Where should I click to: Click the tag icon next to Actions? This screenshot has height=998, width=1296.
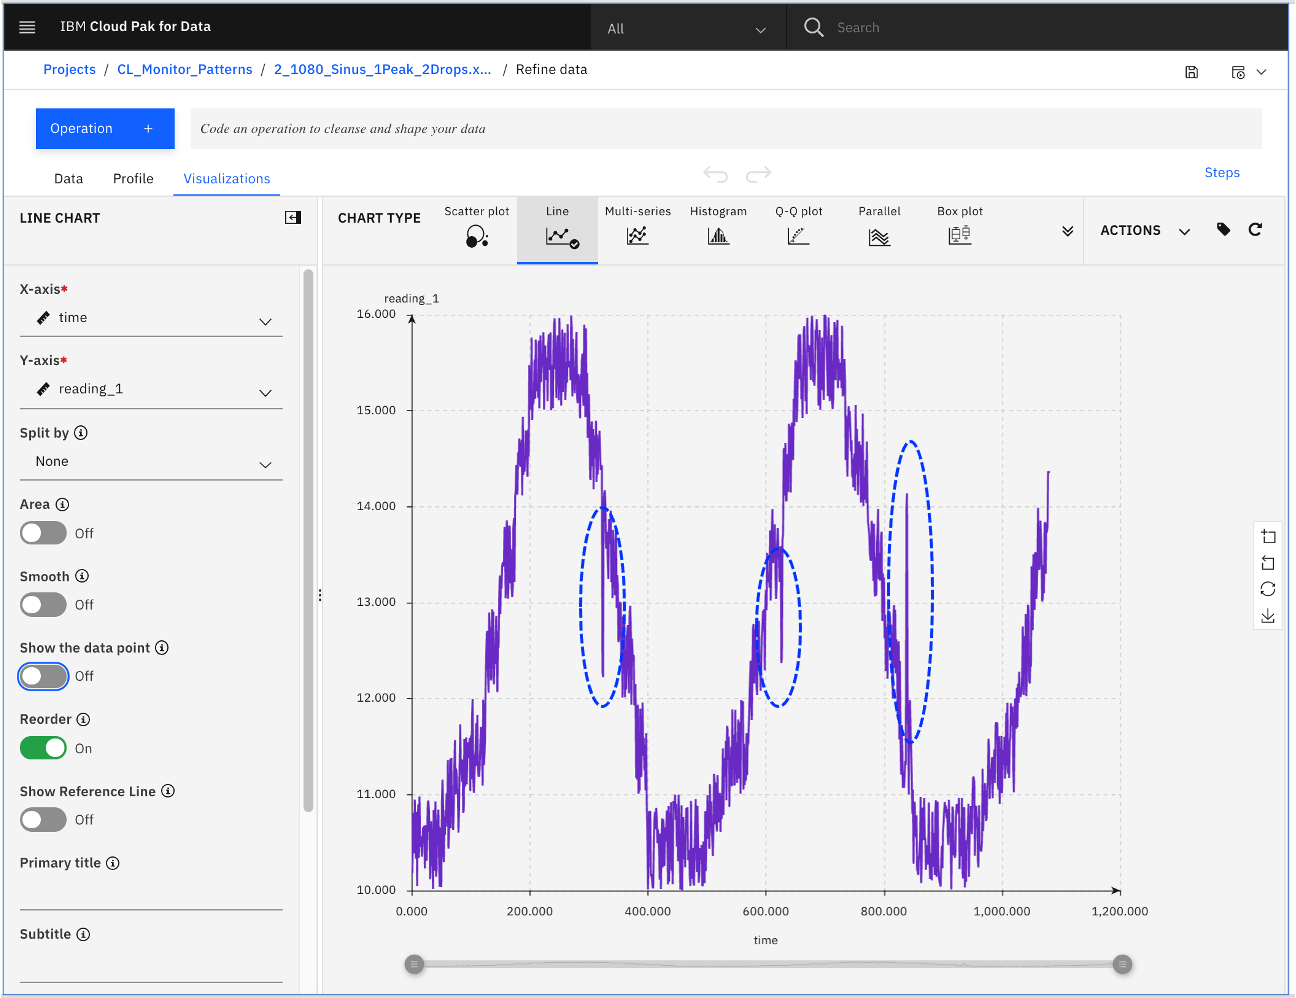coord(1223,230)
